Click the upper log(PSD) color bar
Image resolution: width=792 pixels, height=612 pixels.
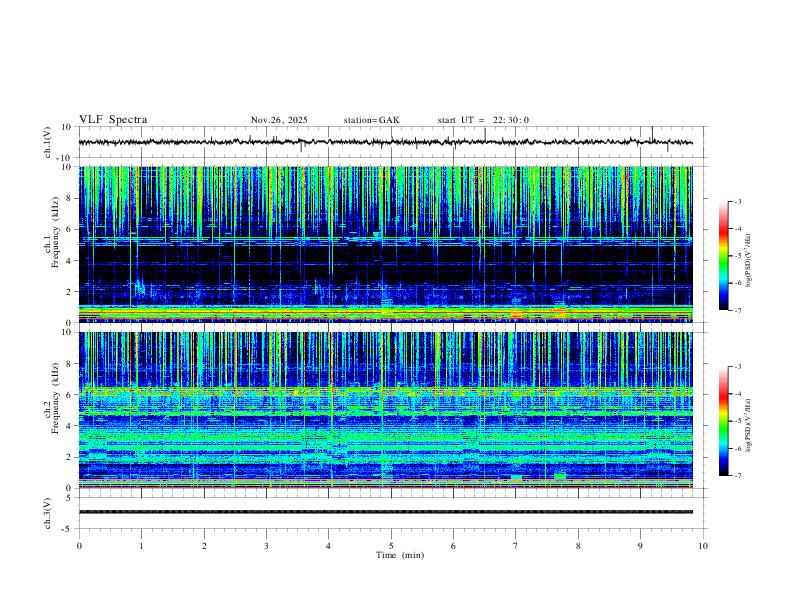pyautogui.click(x=724, y=256)
